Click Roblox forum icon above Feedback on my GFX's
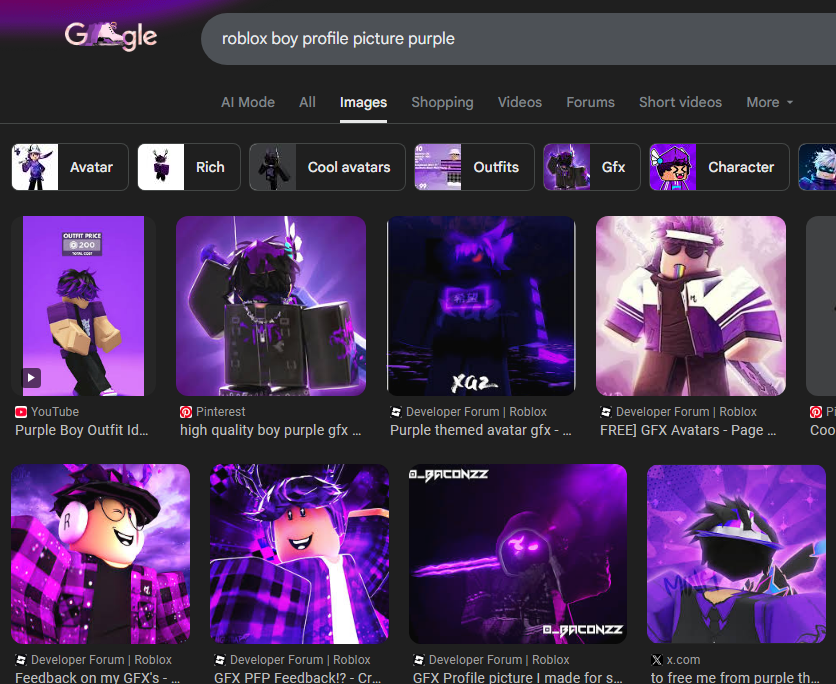 pos(21,659)
